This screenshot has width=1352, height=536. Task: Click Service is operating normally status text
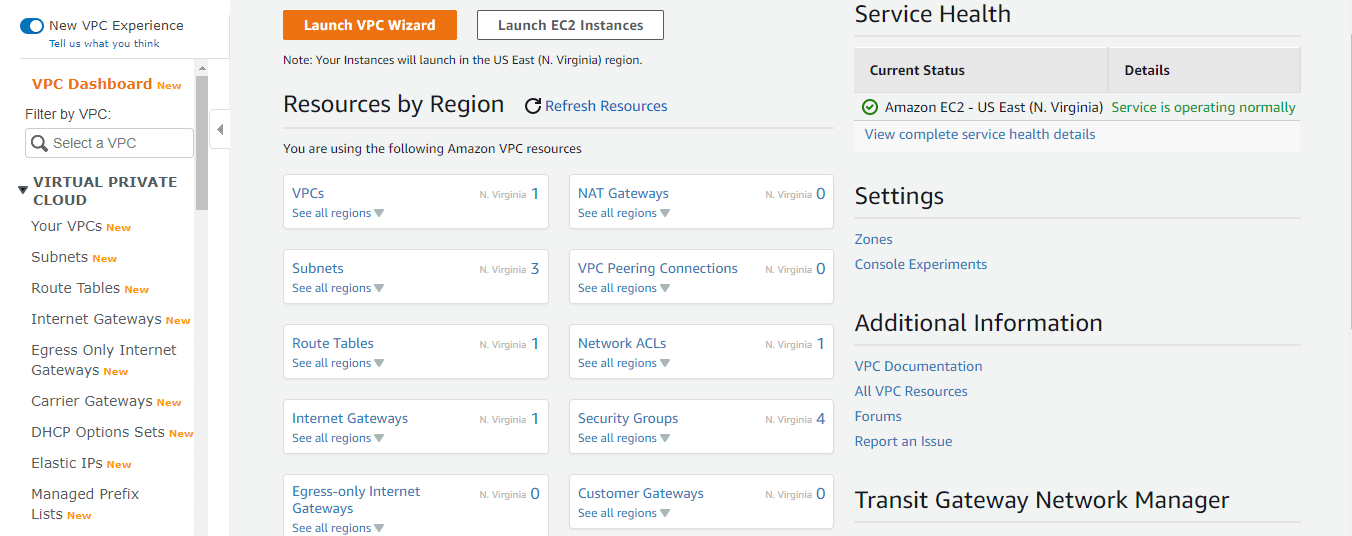(1203, 107)
